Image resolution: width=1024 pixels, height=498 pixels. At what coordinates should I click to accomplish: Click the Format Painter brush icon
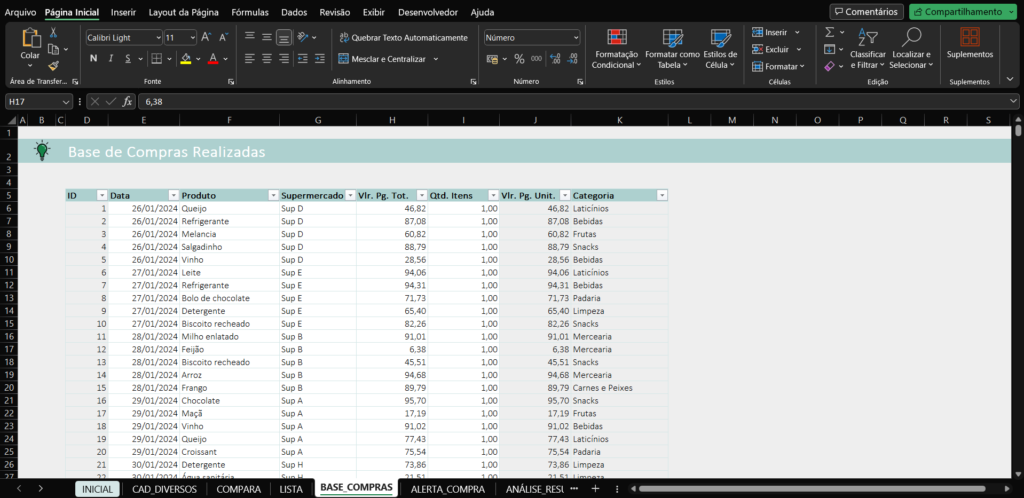[53, 66]
